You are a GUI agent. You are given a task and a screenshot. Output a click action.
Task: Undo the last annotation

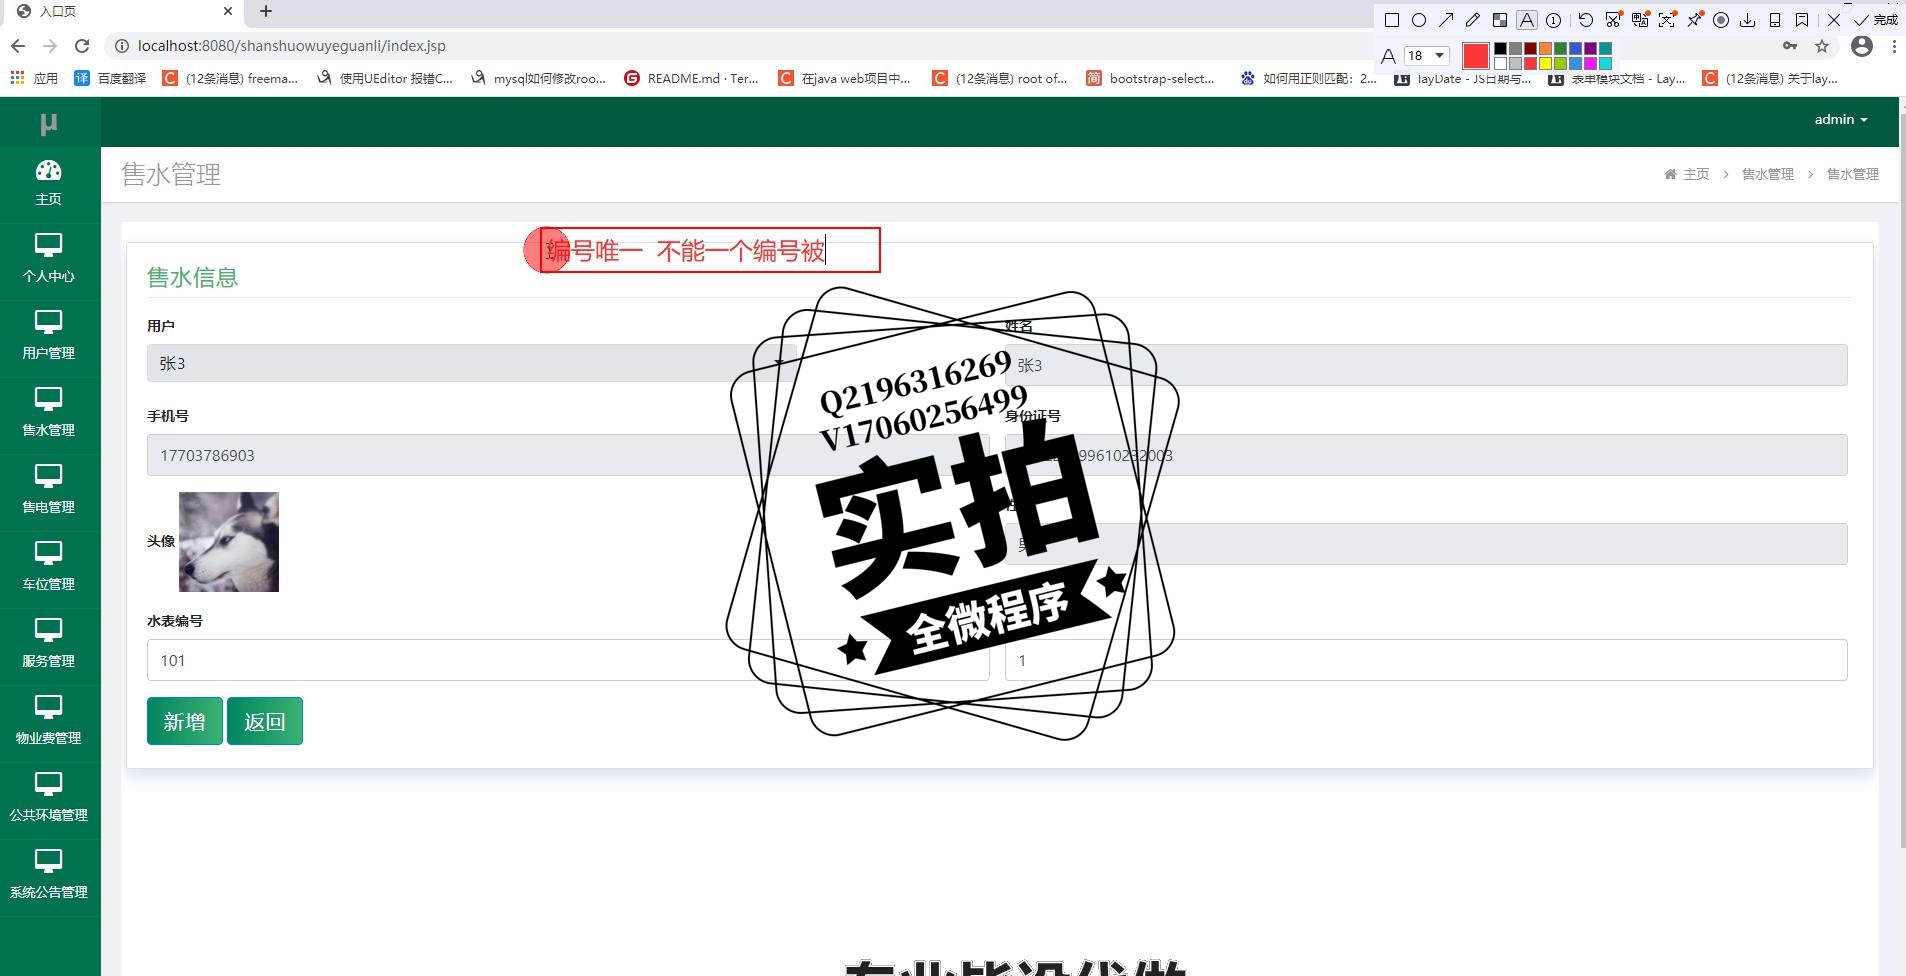point(1585,20)
